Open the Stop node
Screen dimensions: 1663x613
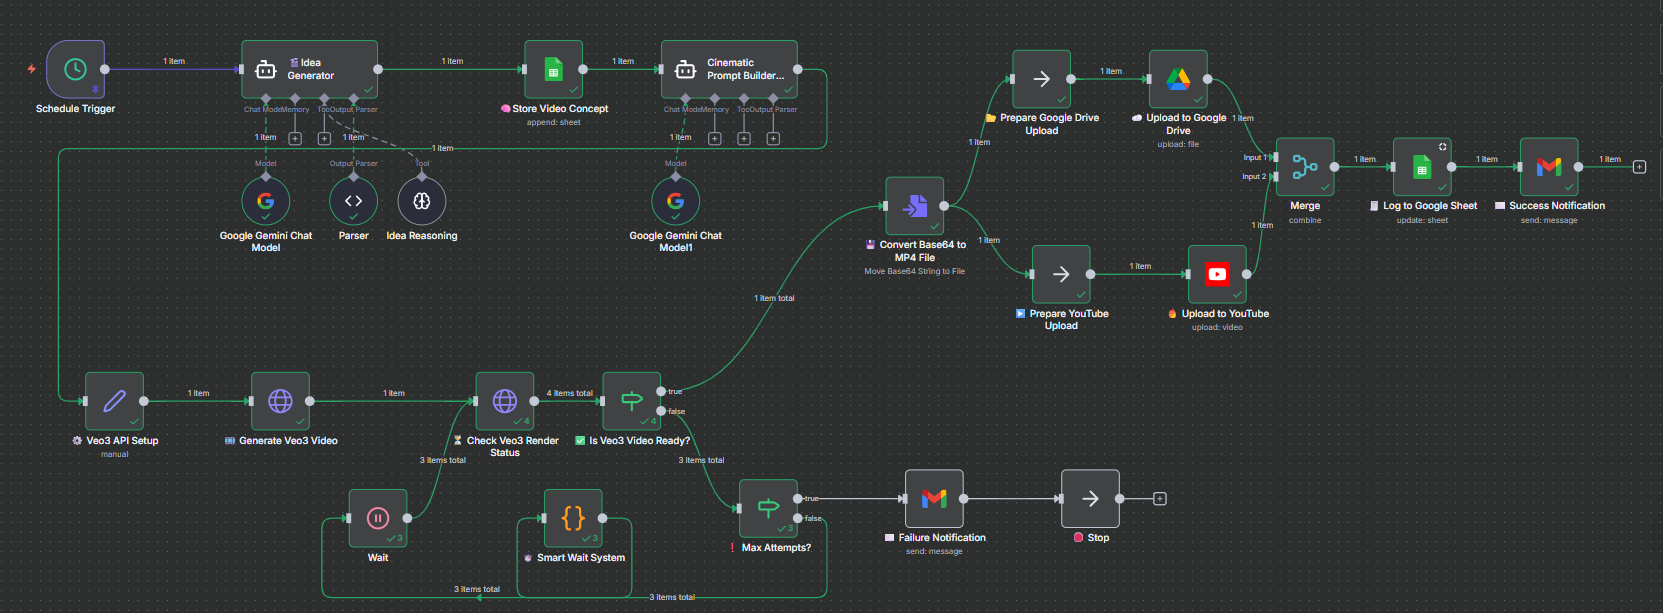1091,498
